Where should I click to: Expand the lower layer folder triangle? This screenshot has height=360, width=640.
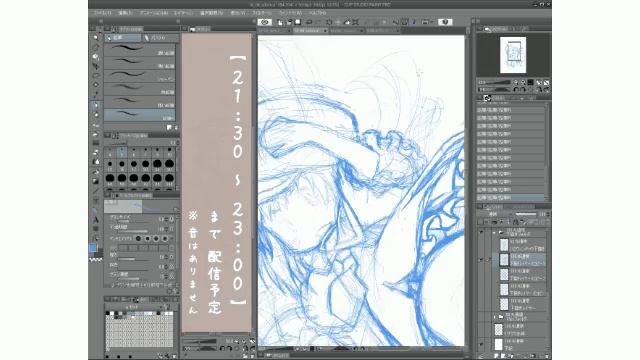[x=495, y=316]
